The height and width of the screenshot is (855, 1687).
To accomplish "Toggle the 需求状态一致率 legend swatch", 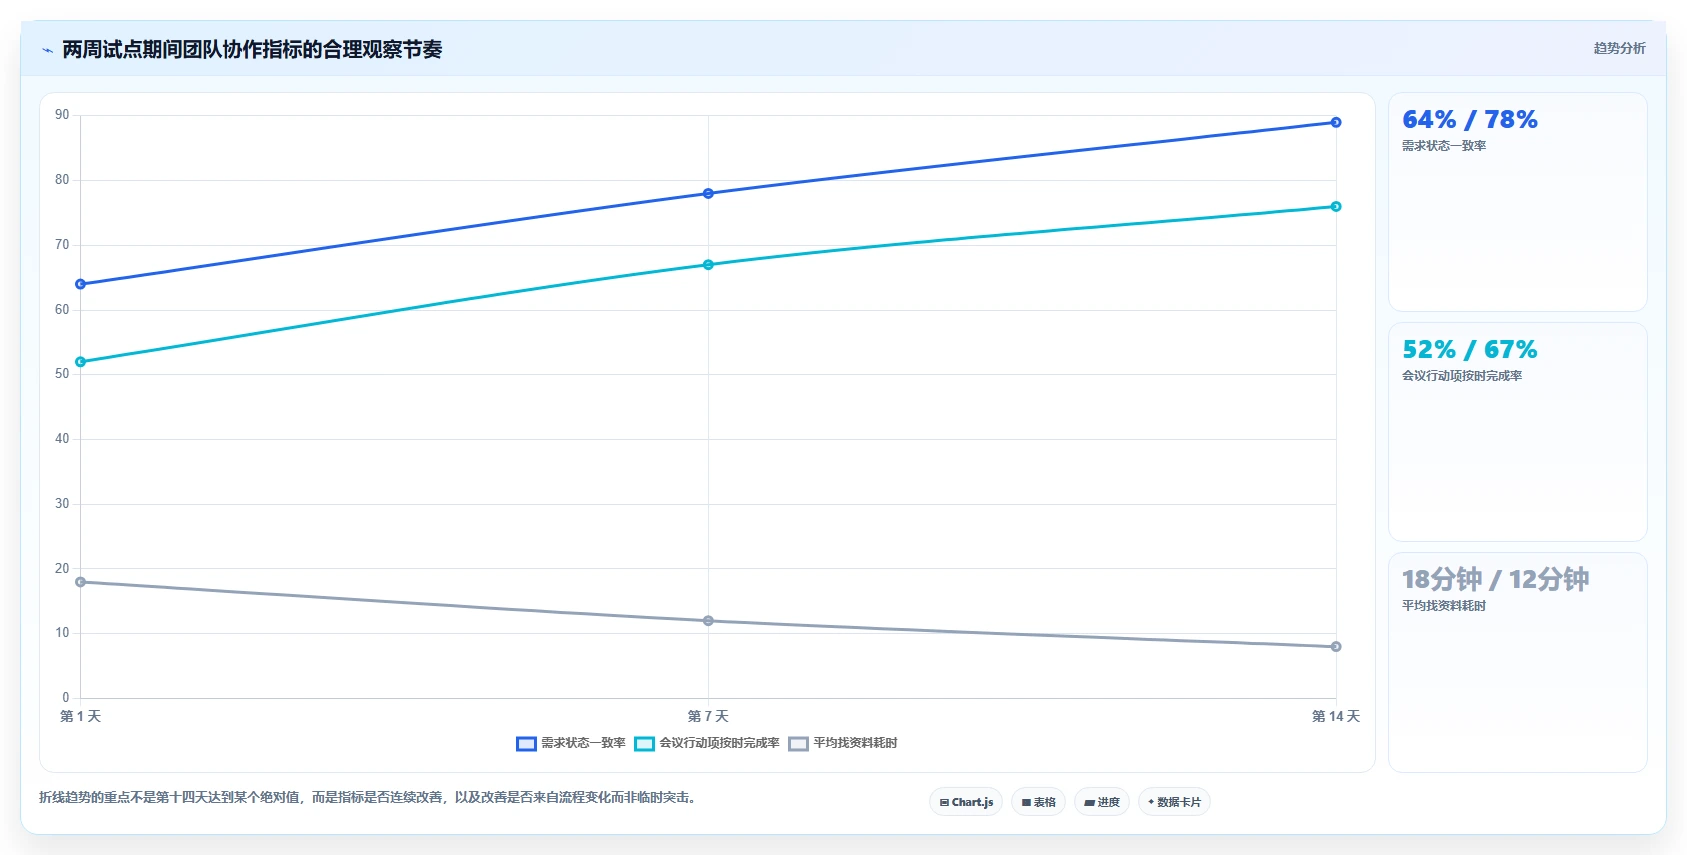I will pos(526,743).
